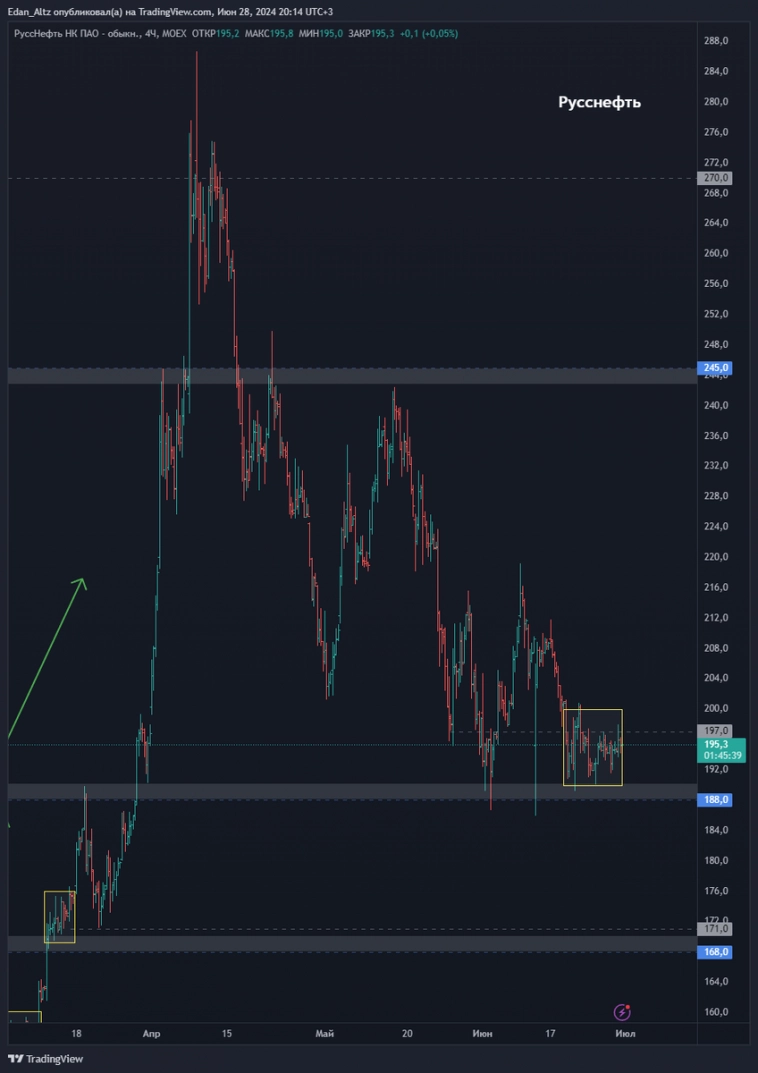Viewport: 758px width, 1073px height.
Task: Click the 260,0 price axis tick
Action: [714, 253]
